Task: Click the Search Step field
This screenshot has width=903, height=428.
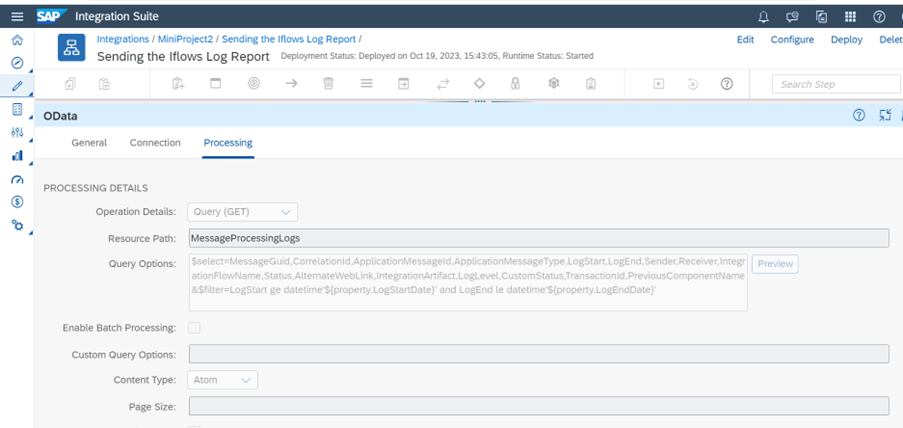Action: (836, 84)
